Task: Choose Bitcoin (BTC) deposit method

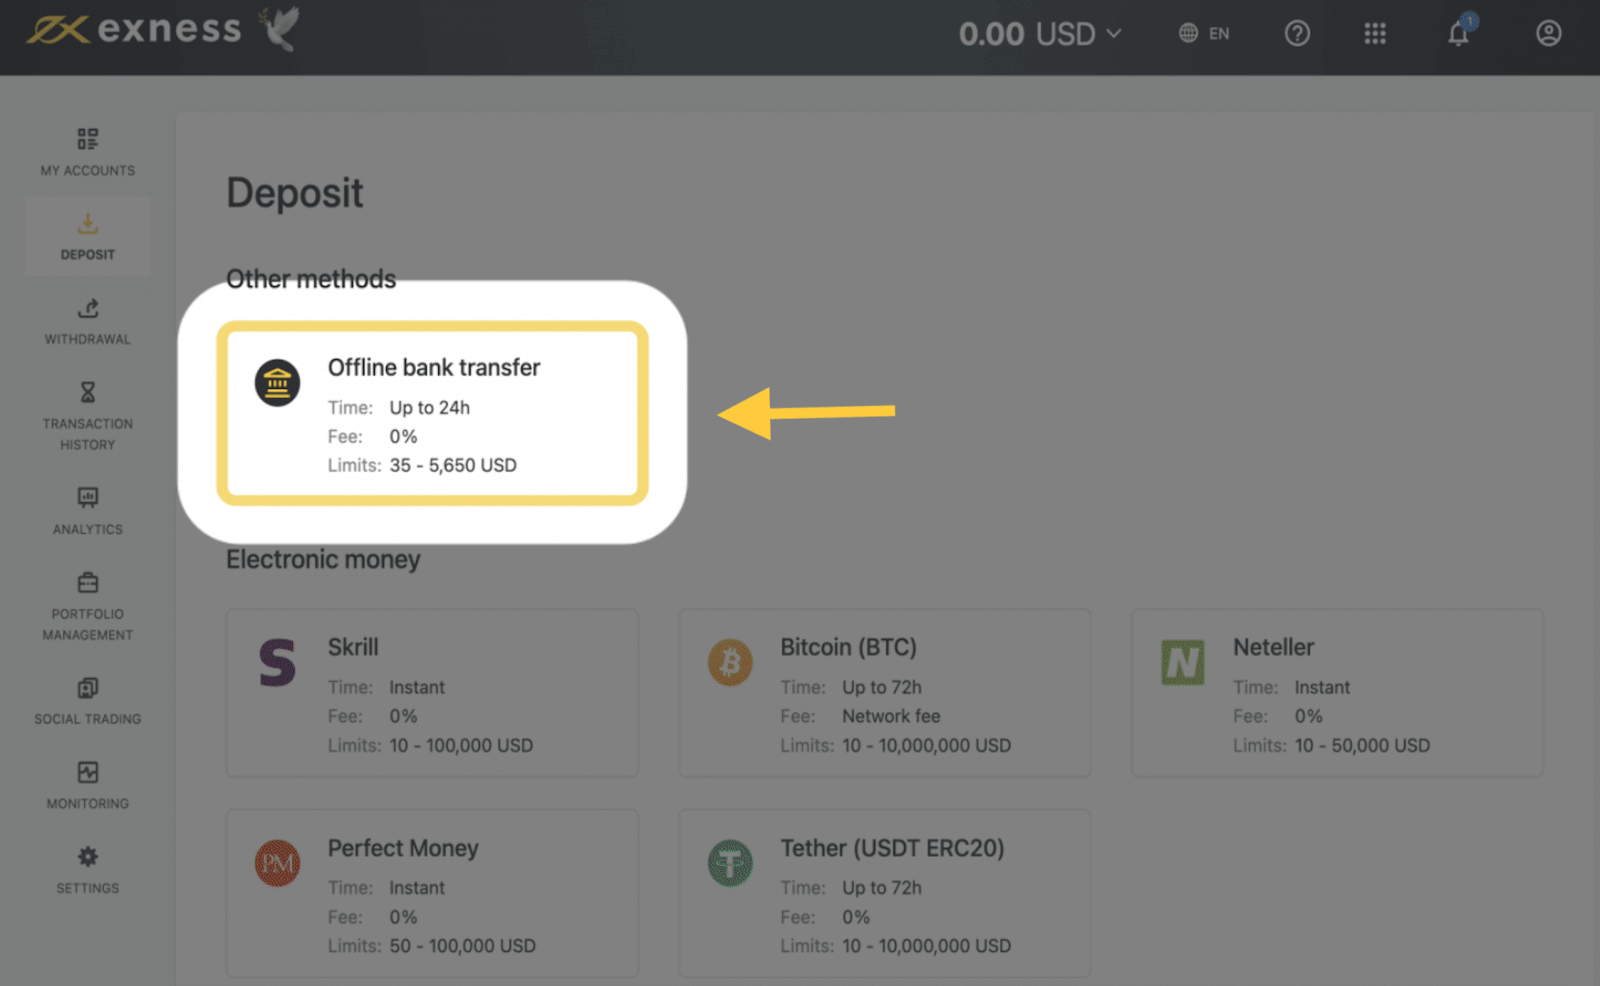Action: coord(884,693)
